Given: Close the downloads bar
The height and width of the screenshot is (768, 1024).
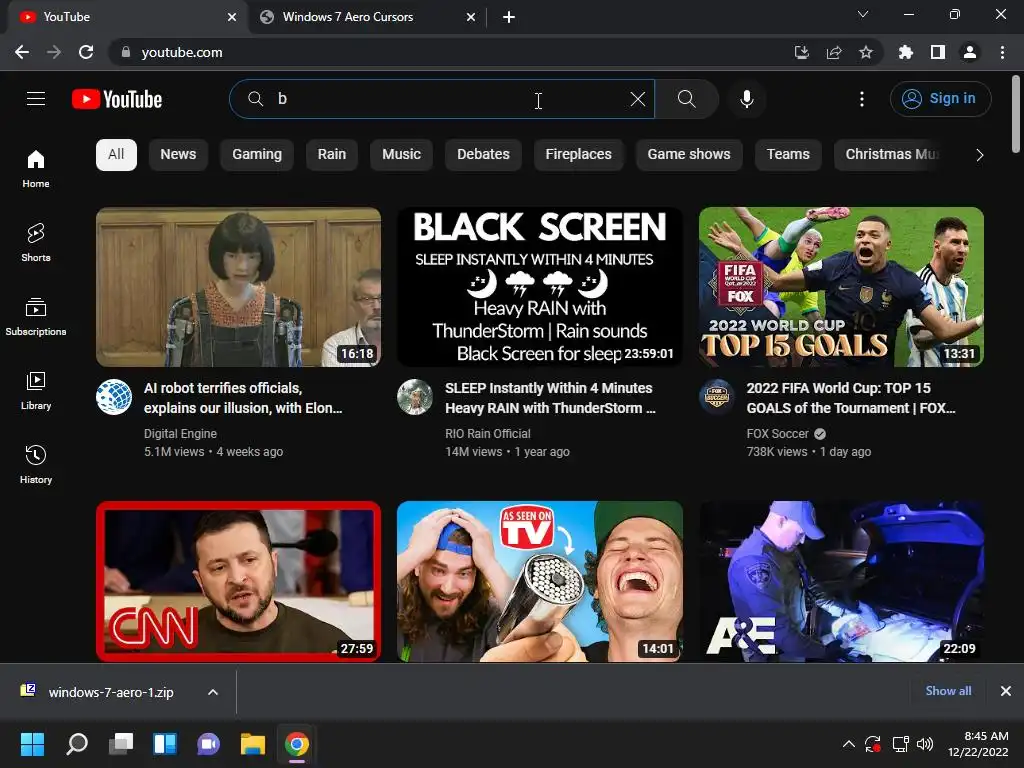Looking at the screenshot, I should [1006, 691].
